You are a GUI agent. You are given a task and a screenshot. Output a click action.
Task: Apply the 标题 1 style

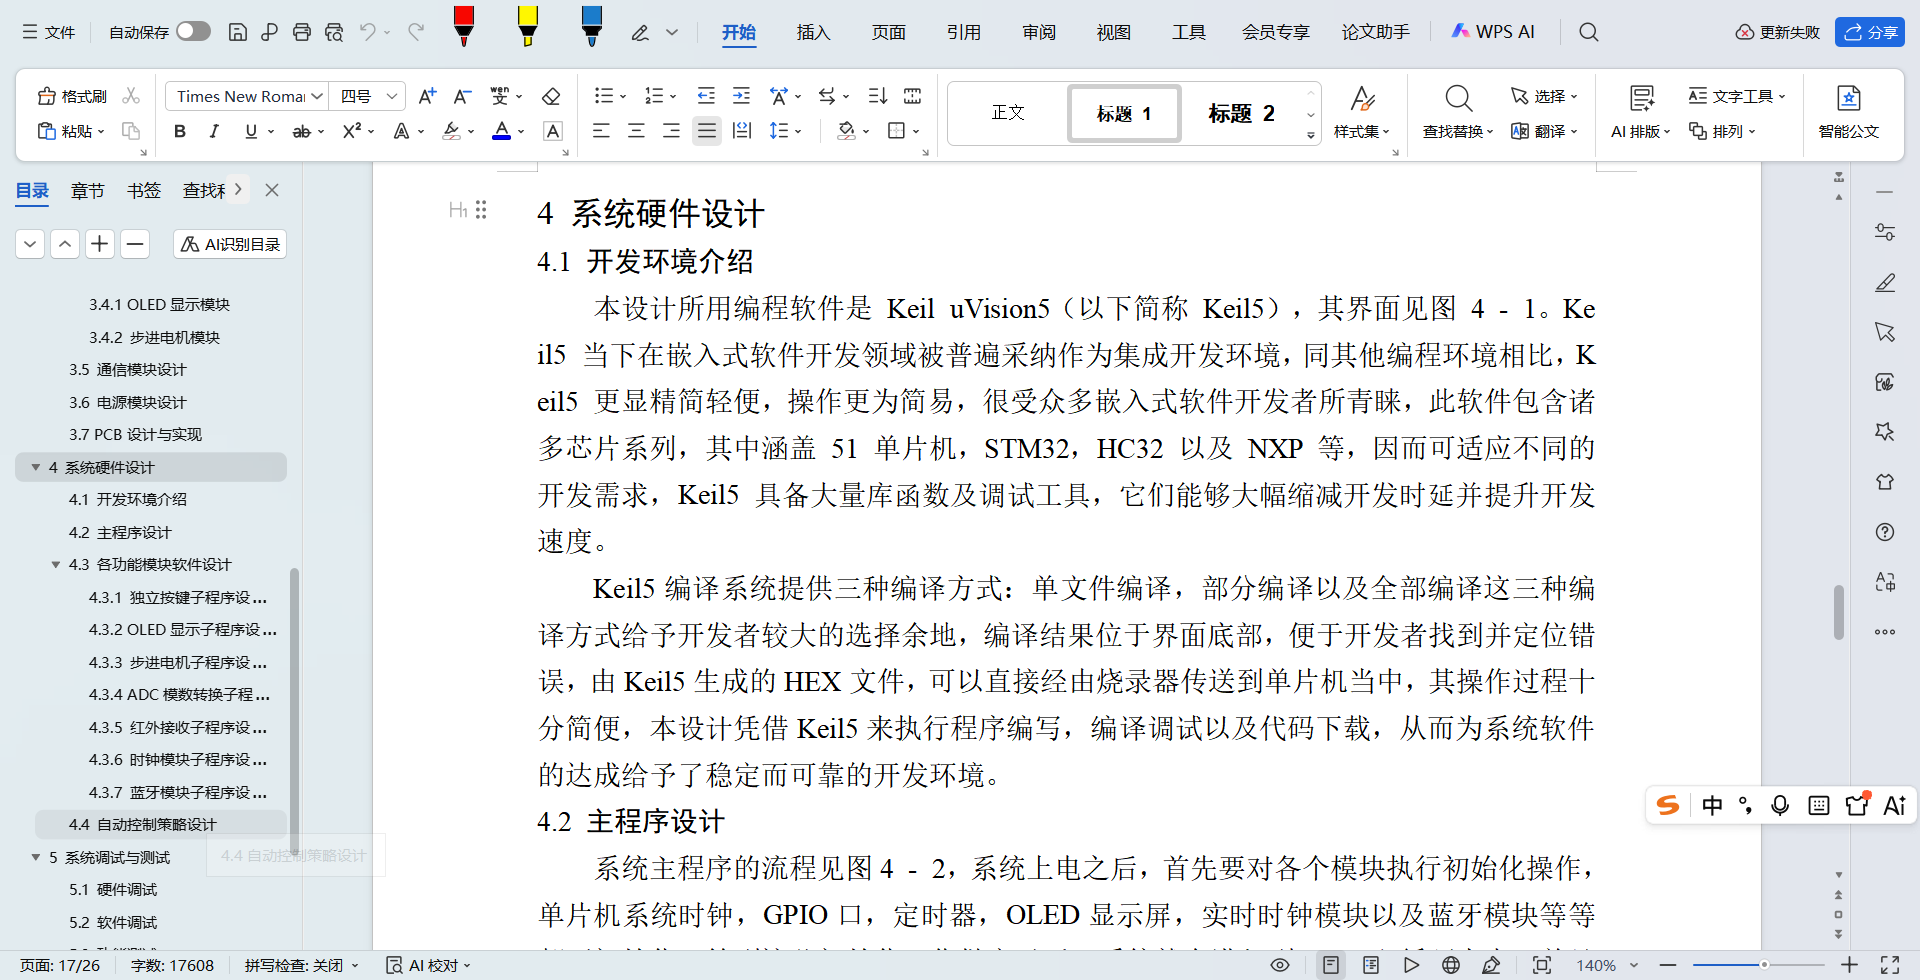pyautogui.click(x=1124, y=113)
